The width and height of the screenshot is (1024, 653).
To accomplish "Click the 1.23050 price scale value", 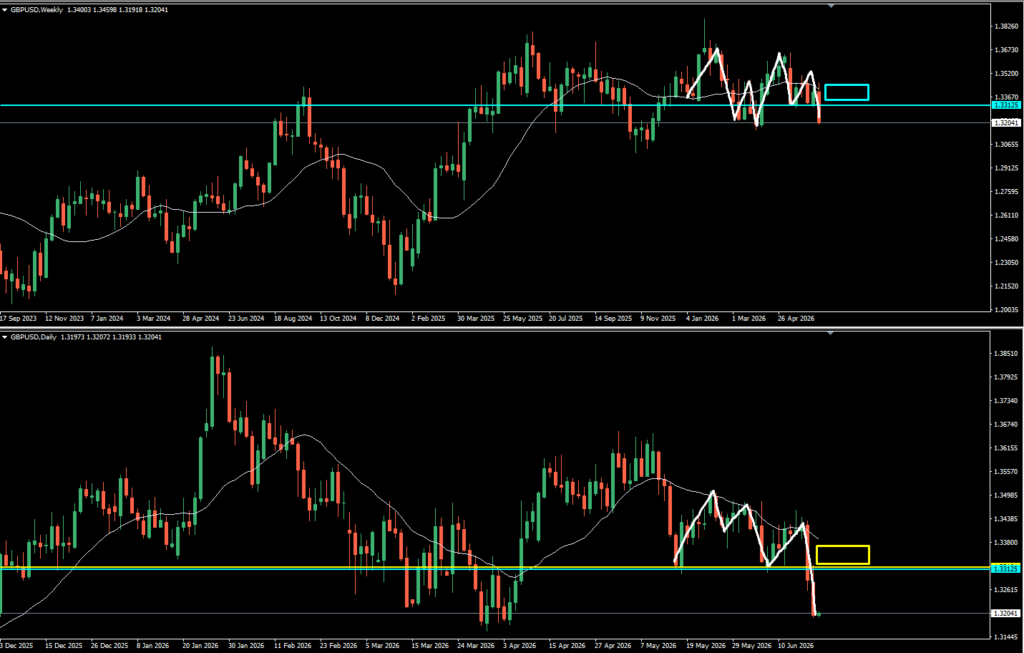I will point(1006,263).
